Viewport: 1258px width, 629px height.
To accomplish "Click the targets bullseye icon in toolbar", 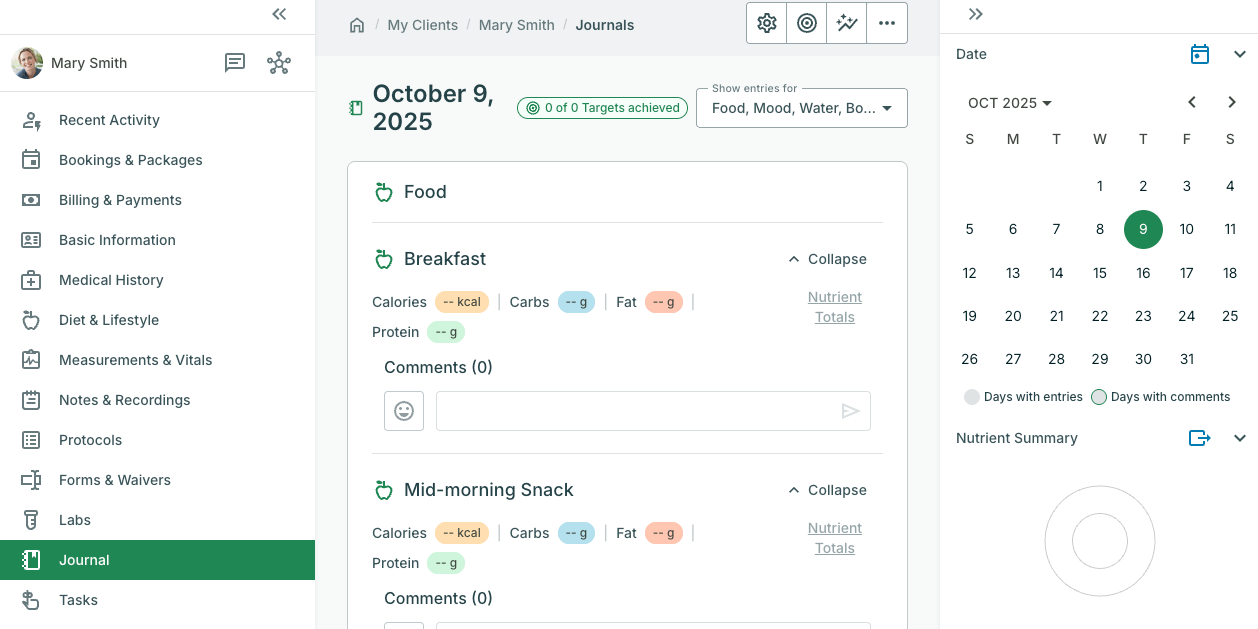I will [807, 24].
